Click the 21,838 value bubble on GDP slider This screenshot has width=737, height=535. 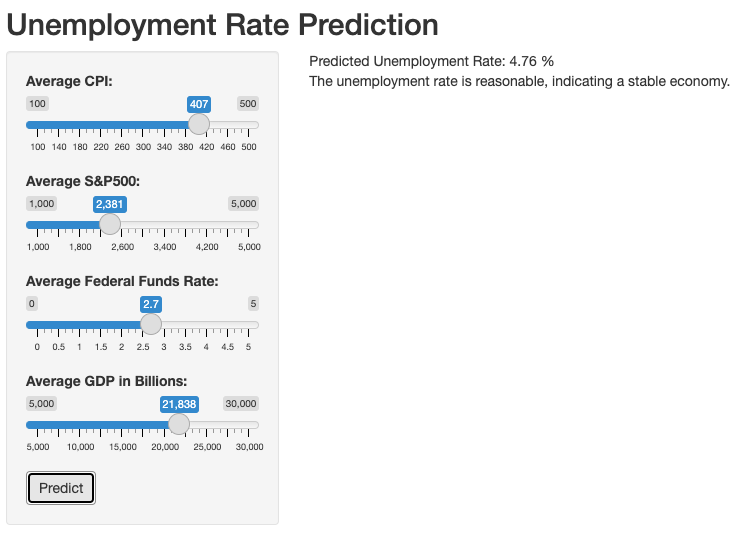[179, 404]
